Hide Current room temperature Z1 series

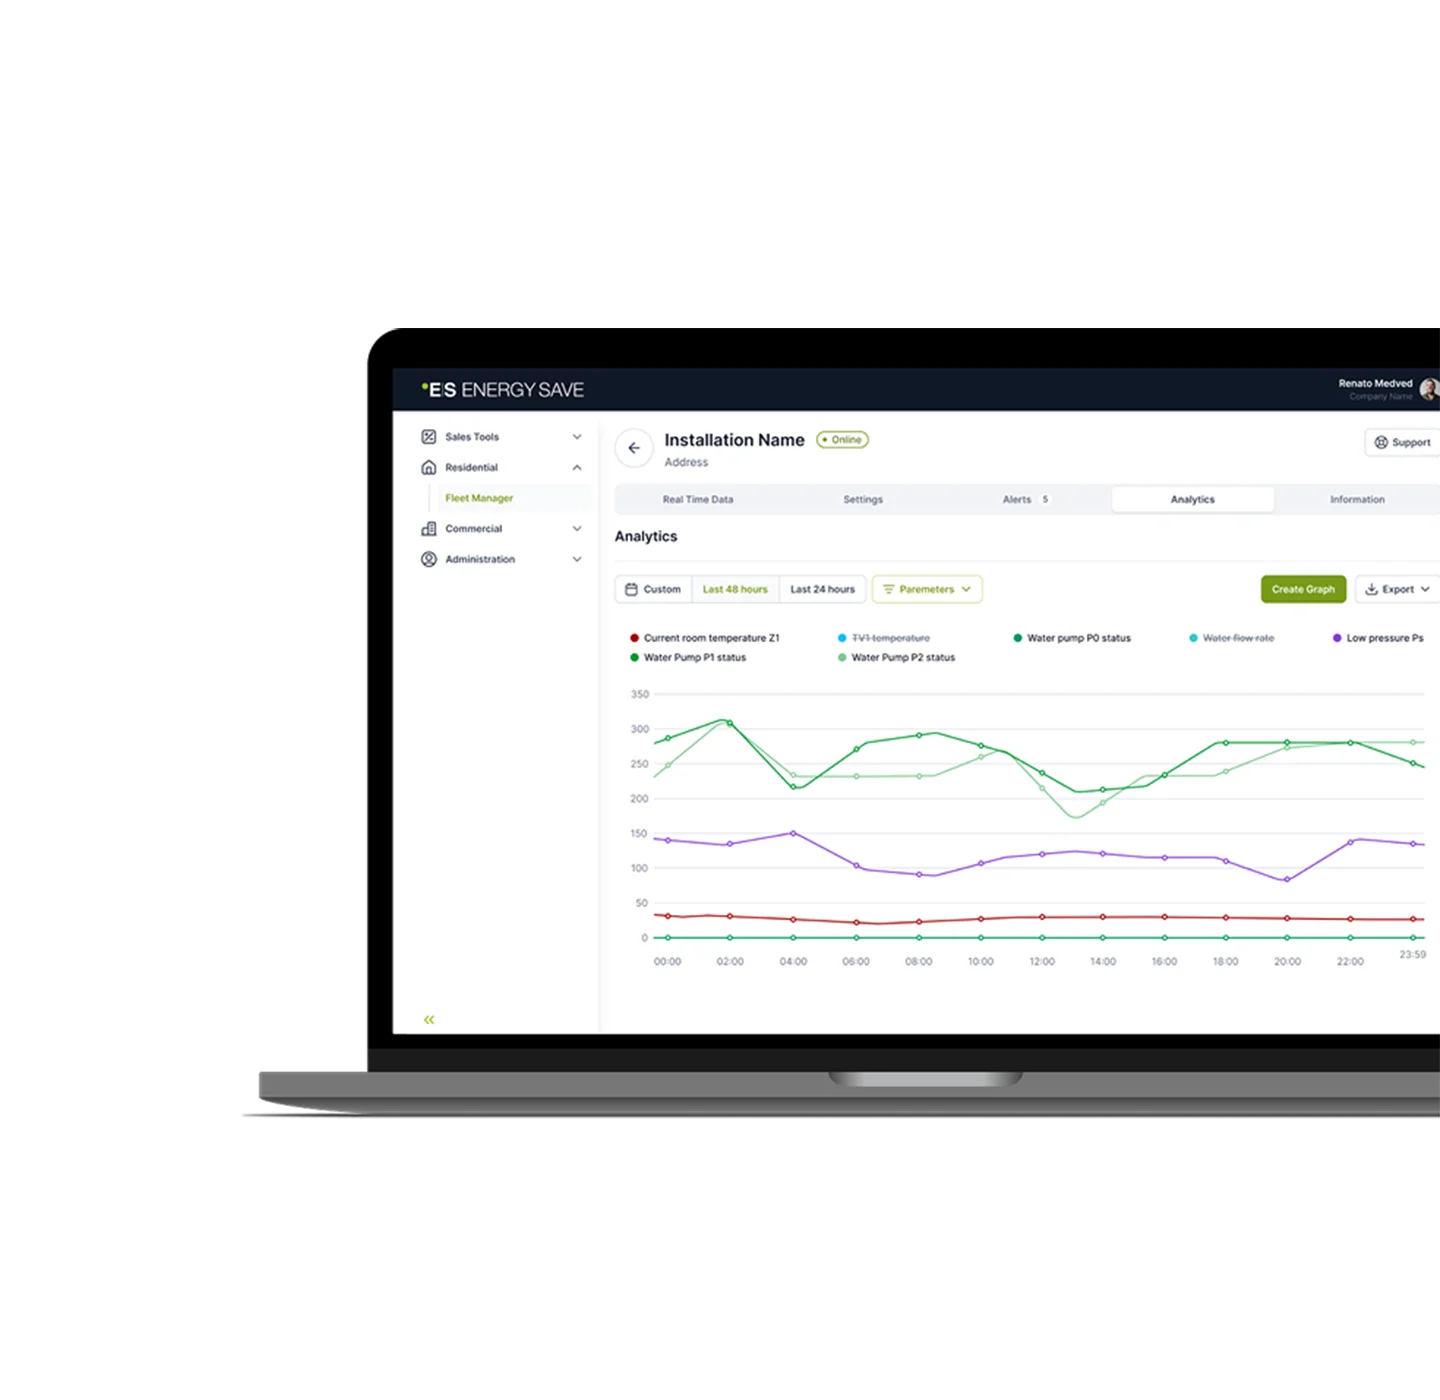click(710, 638)
